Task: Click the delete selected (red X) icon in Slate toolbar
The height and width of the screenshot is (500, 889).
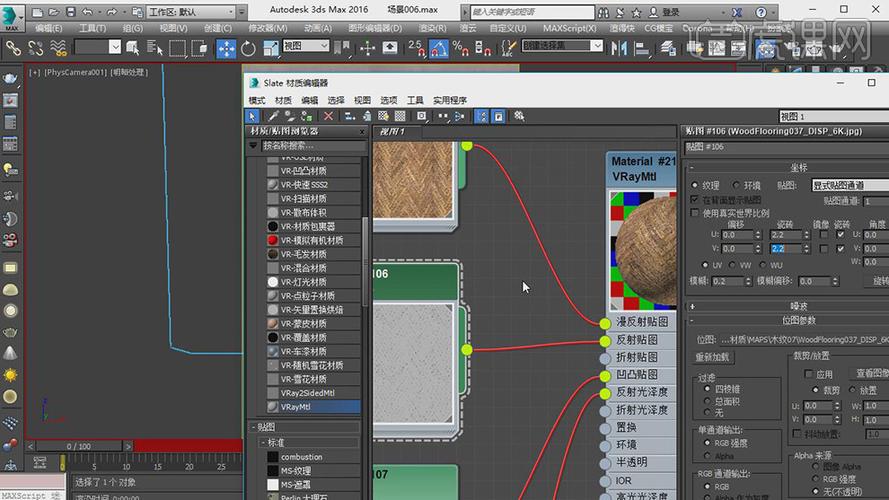Action: [x=328, y=116]
